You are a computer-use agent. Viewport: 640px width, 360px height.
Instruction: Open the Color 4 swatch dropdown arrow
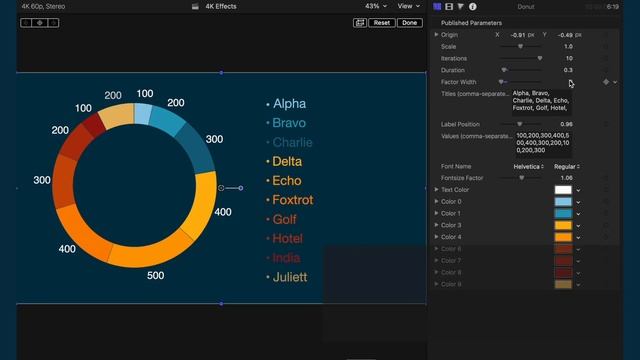pyautogui.click(x=578, y=238)
